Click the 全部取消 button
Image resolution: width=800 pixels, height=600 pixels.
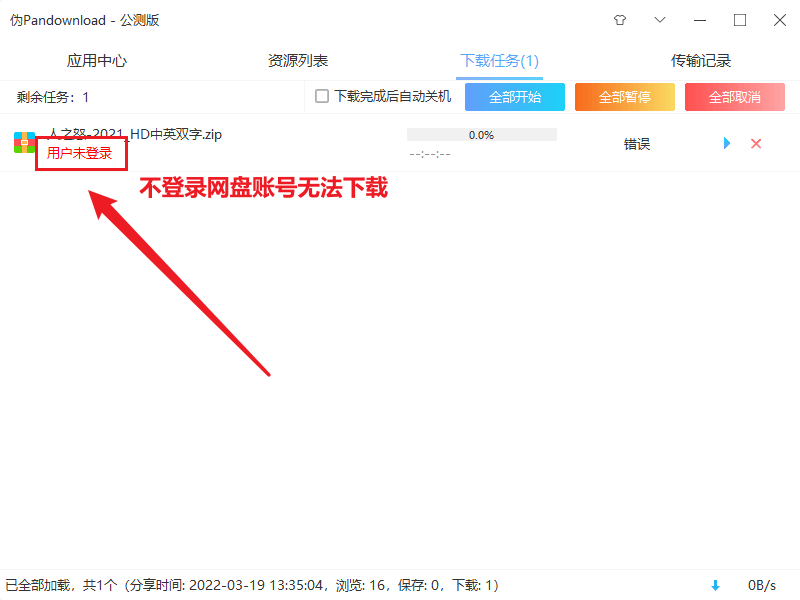click(x=735, y=97)
